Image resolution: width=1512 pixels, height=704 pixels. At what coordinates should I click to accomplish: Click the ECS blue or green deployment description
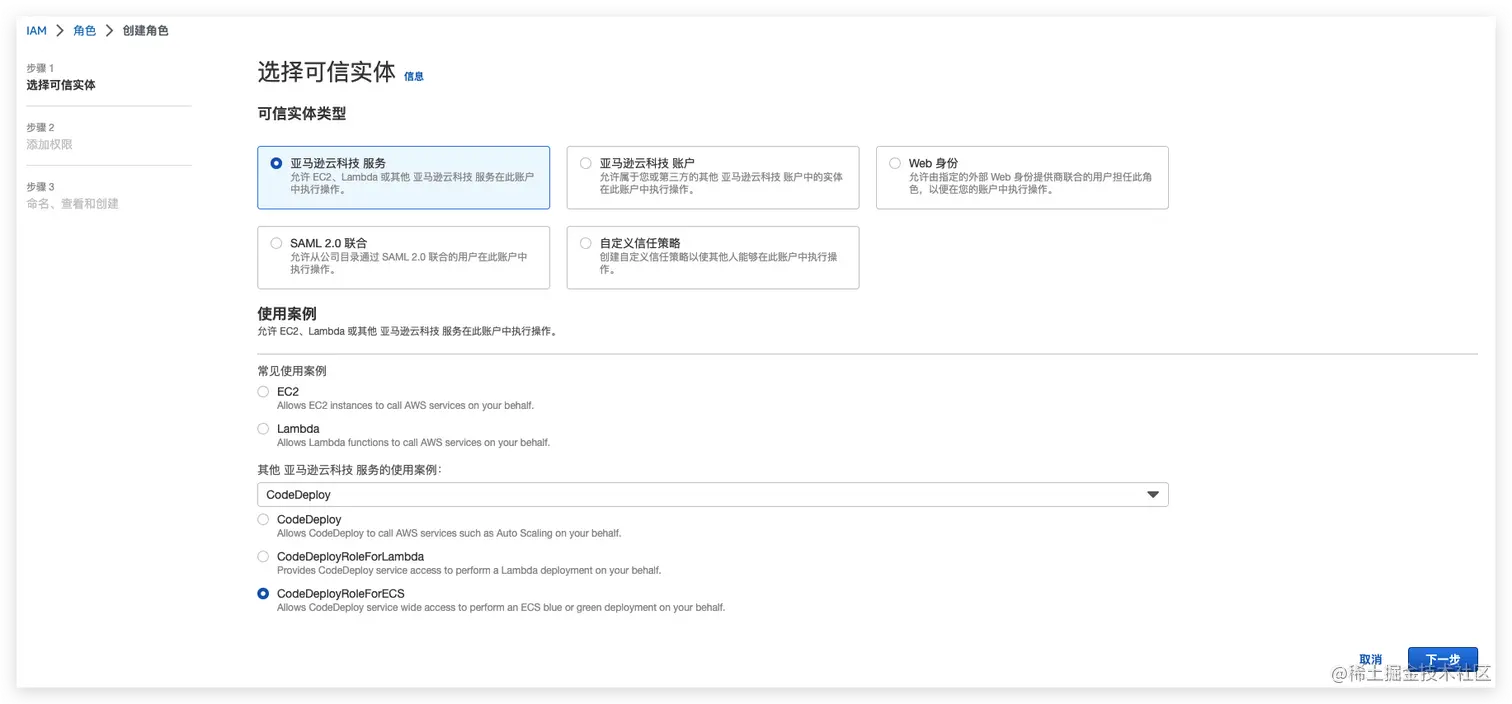(x=501, y=607)
